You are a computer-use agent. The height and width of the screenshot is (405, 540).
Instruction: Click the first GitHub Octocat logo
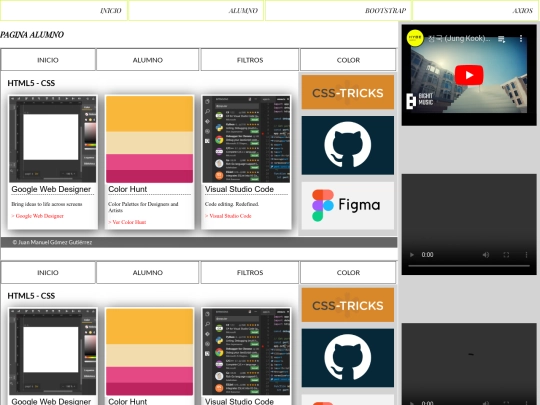pos(348,145)
